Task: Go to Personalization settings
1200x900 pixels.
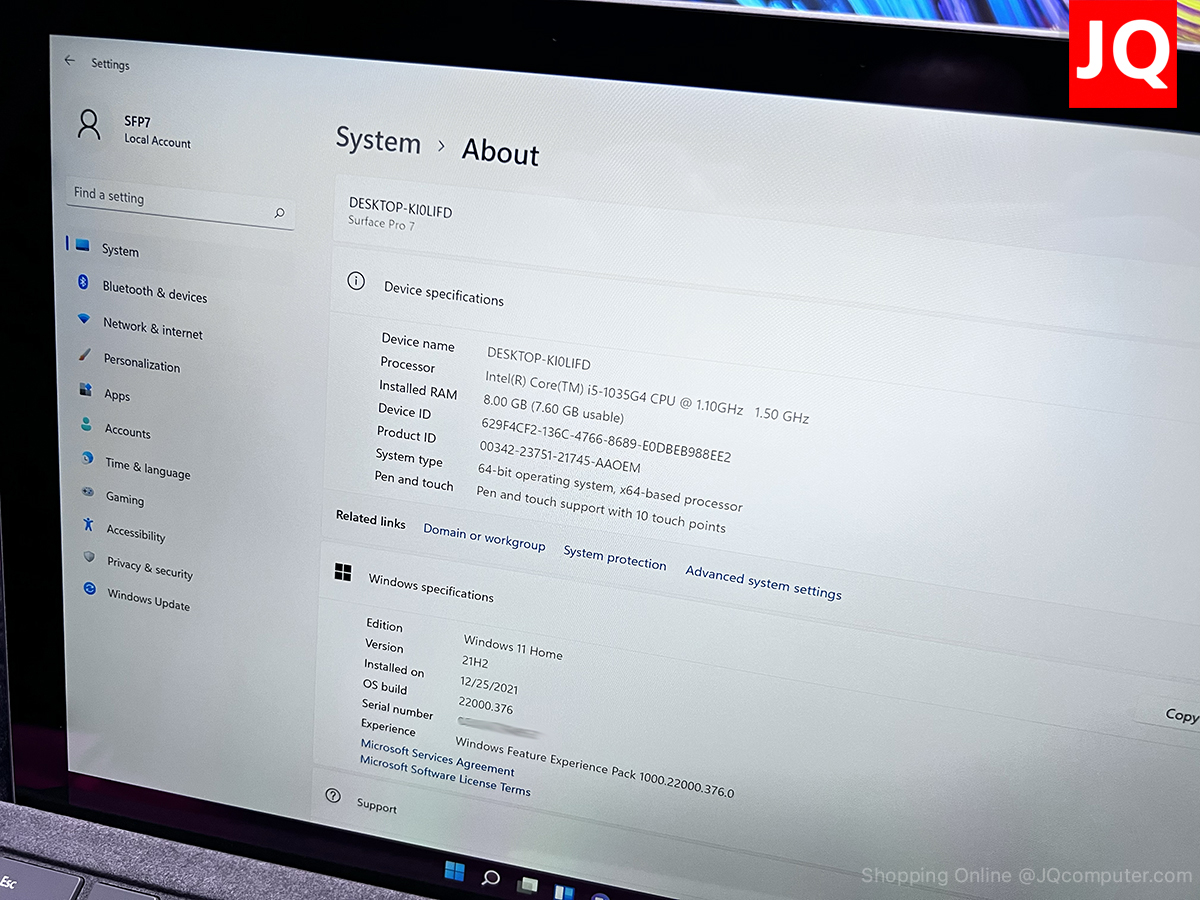Action: pos(141,363)
